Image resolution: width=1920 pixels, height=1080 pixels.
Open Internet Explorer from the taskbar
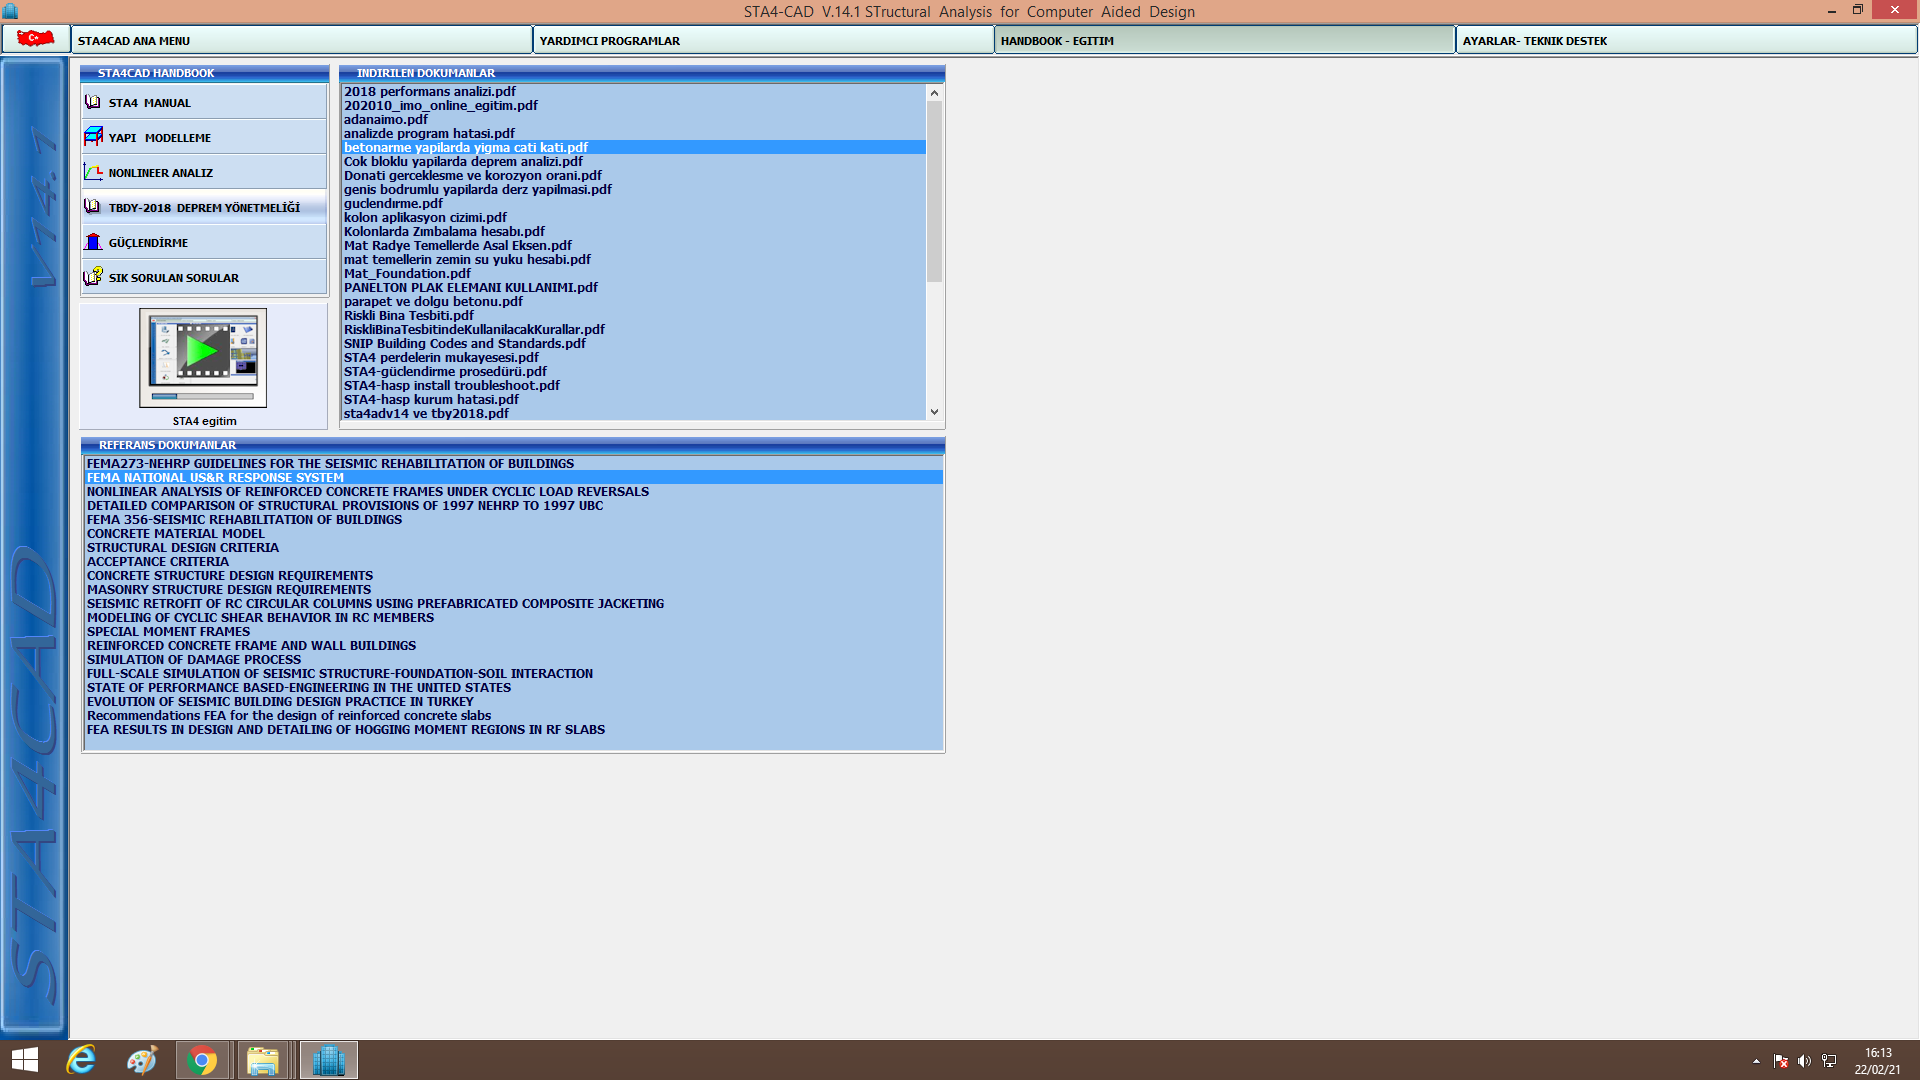pos(81,1060)
